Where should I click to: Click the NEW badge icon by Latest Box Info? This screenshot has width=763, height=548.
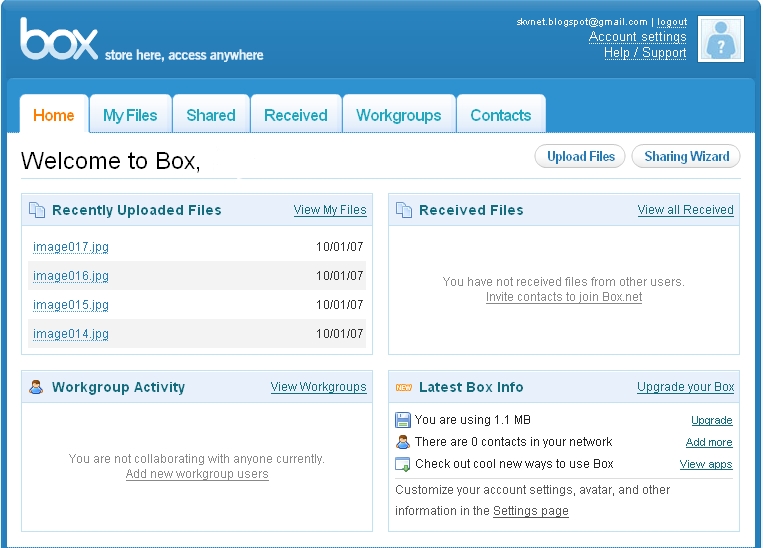point(404,387)
